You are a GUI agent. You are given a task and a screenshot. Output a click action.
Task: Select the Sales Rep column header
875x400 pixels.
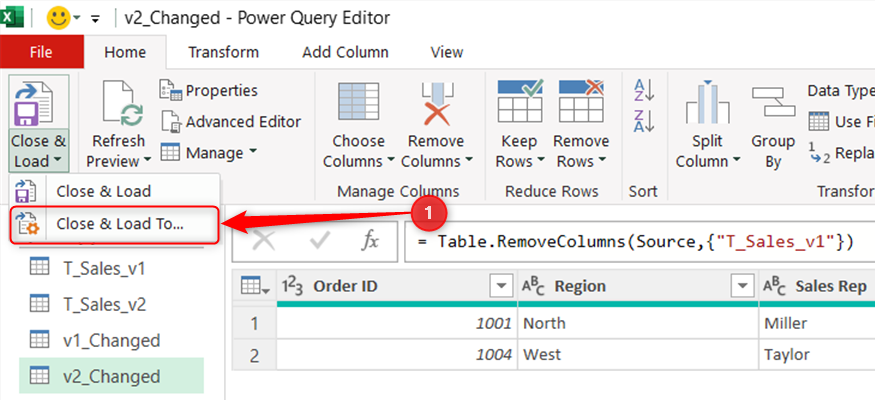817,287
